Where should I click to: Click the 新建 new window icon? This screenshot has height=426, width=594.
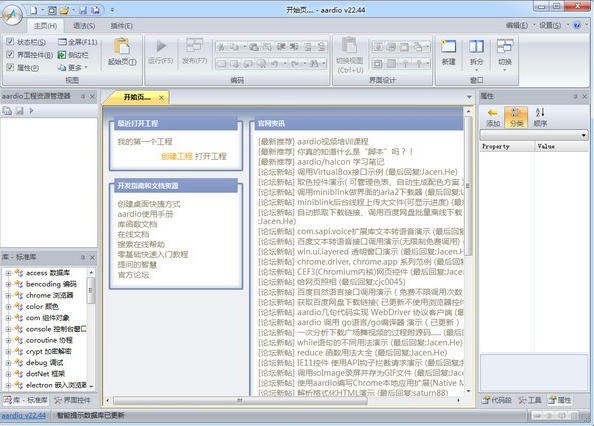point(449,47)
